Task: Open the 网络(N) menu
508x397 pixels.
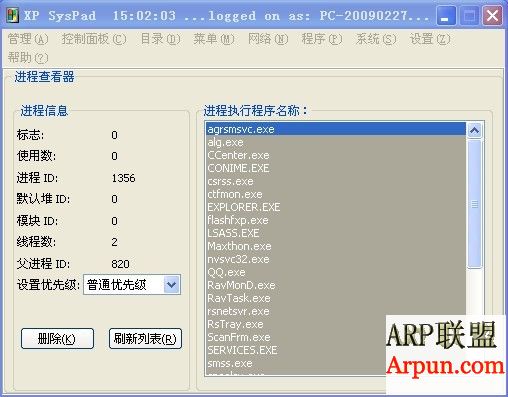Action: (x=268, y=39)
